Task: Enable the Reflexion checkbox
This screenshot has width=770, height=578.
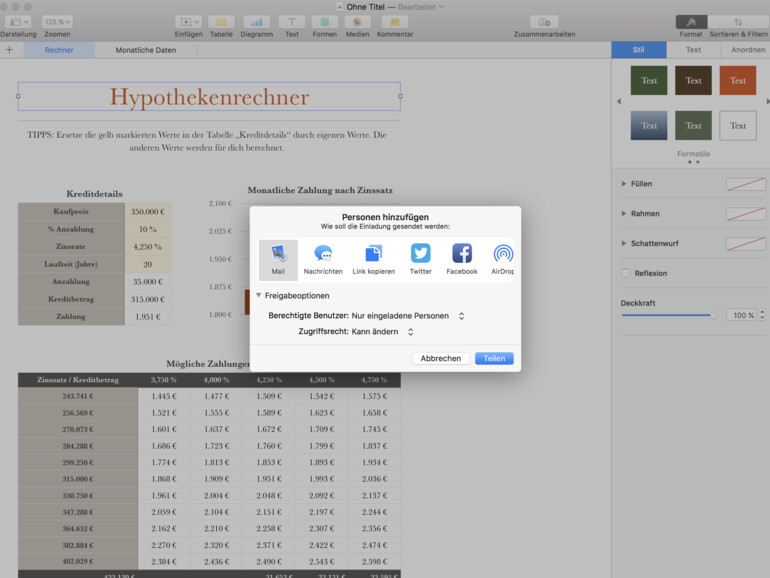Action: (x=626, y=273)
